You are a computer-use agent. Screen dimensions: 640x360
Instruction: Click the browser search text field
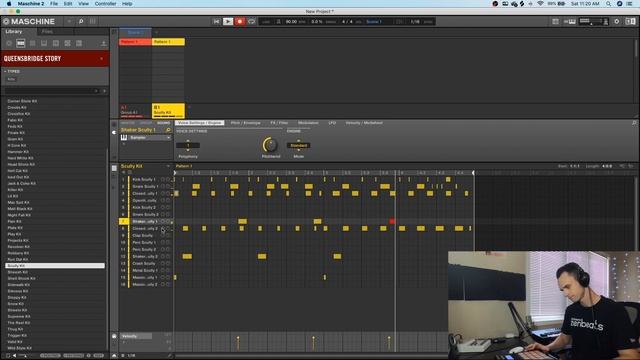coord(49,91)
